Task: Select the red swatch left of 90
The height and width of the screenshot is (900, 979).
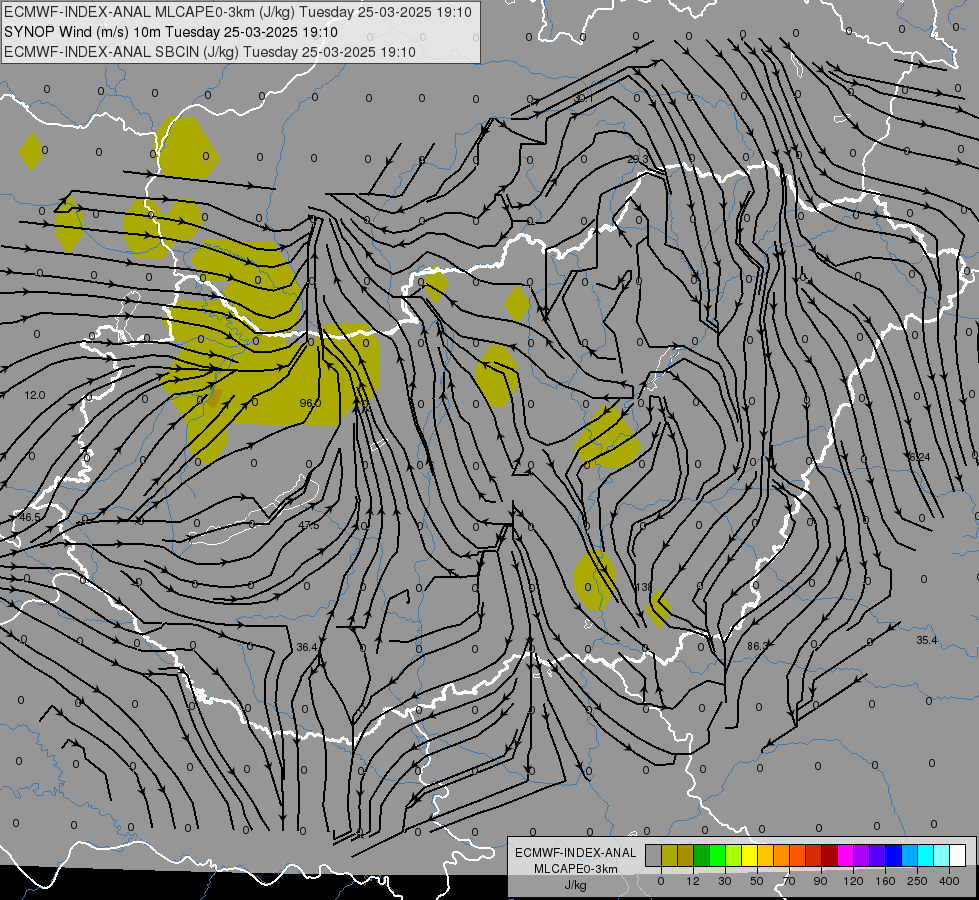Action: pos(814,856)
